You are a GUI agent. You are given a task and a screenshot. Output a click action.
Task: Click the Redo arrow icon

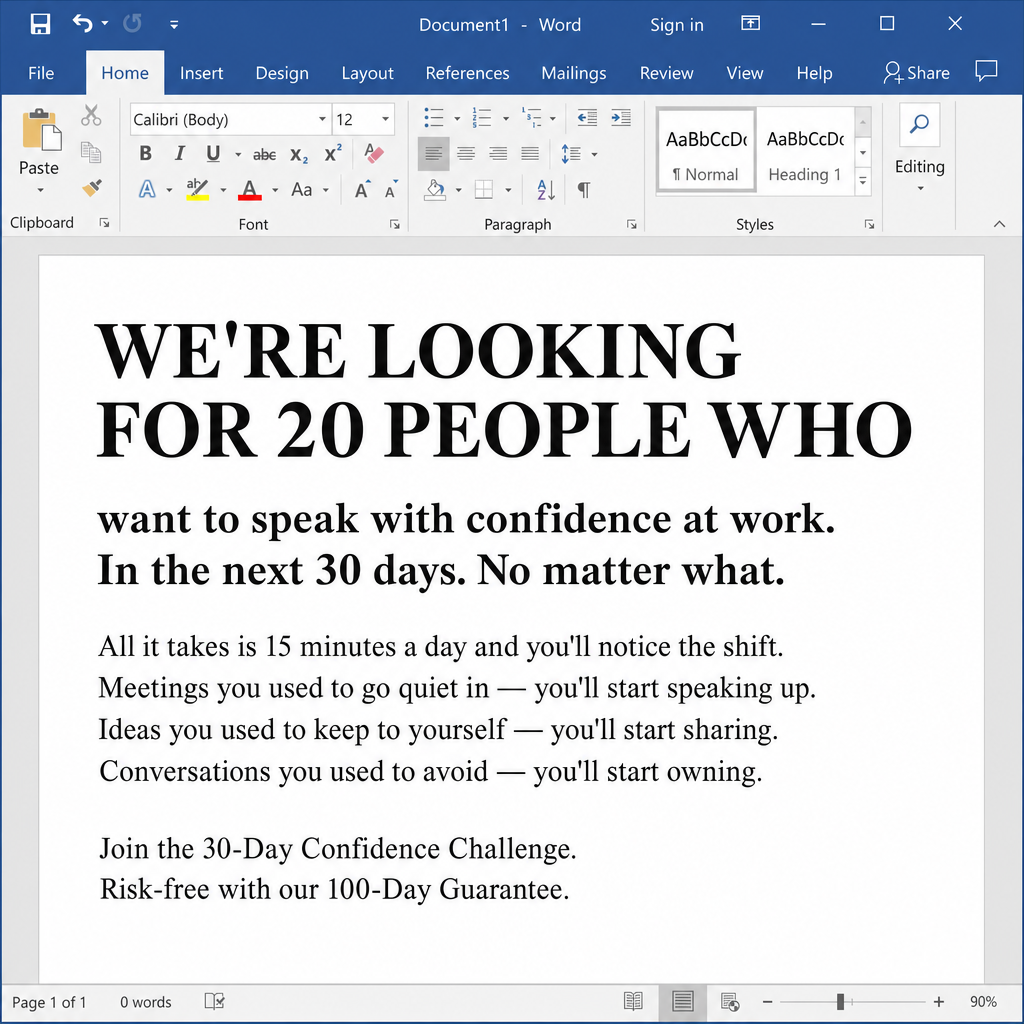133,24
